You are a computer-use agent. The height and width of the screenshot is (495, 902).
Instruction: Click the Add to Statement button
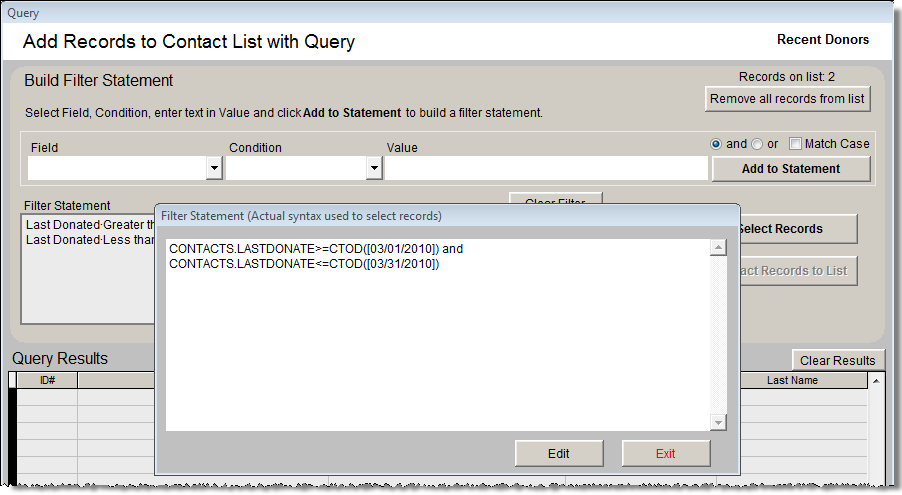coord(790,169)
